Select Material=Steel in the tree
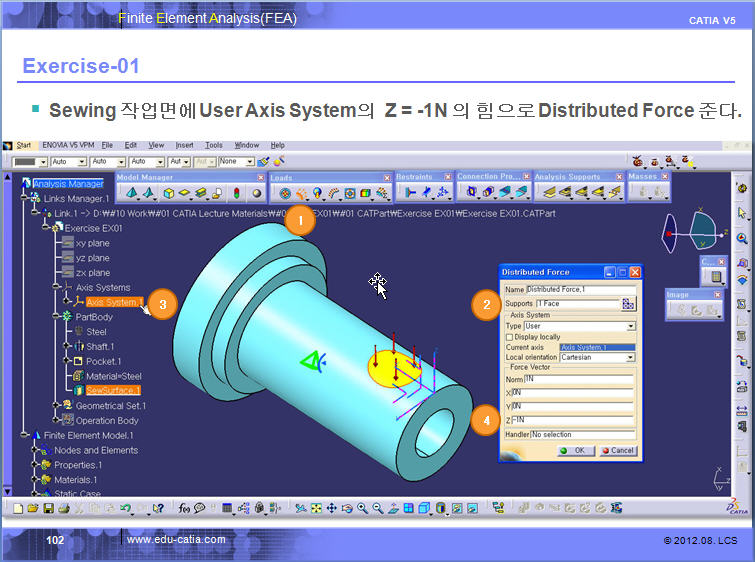The image size is (755, 562). tap(114, 376)
